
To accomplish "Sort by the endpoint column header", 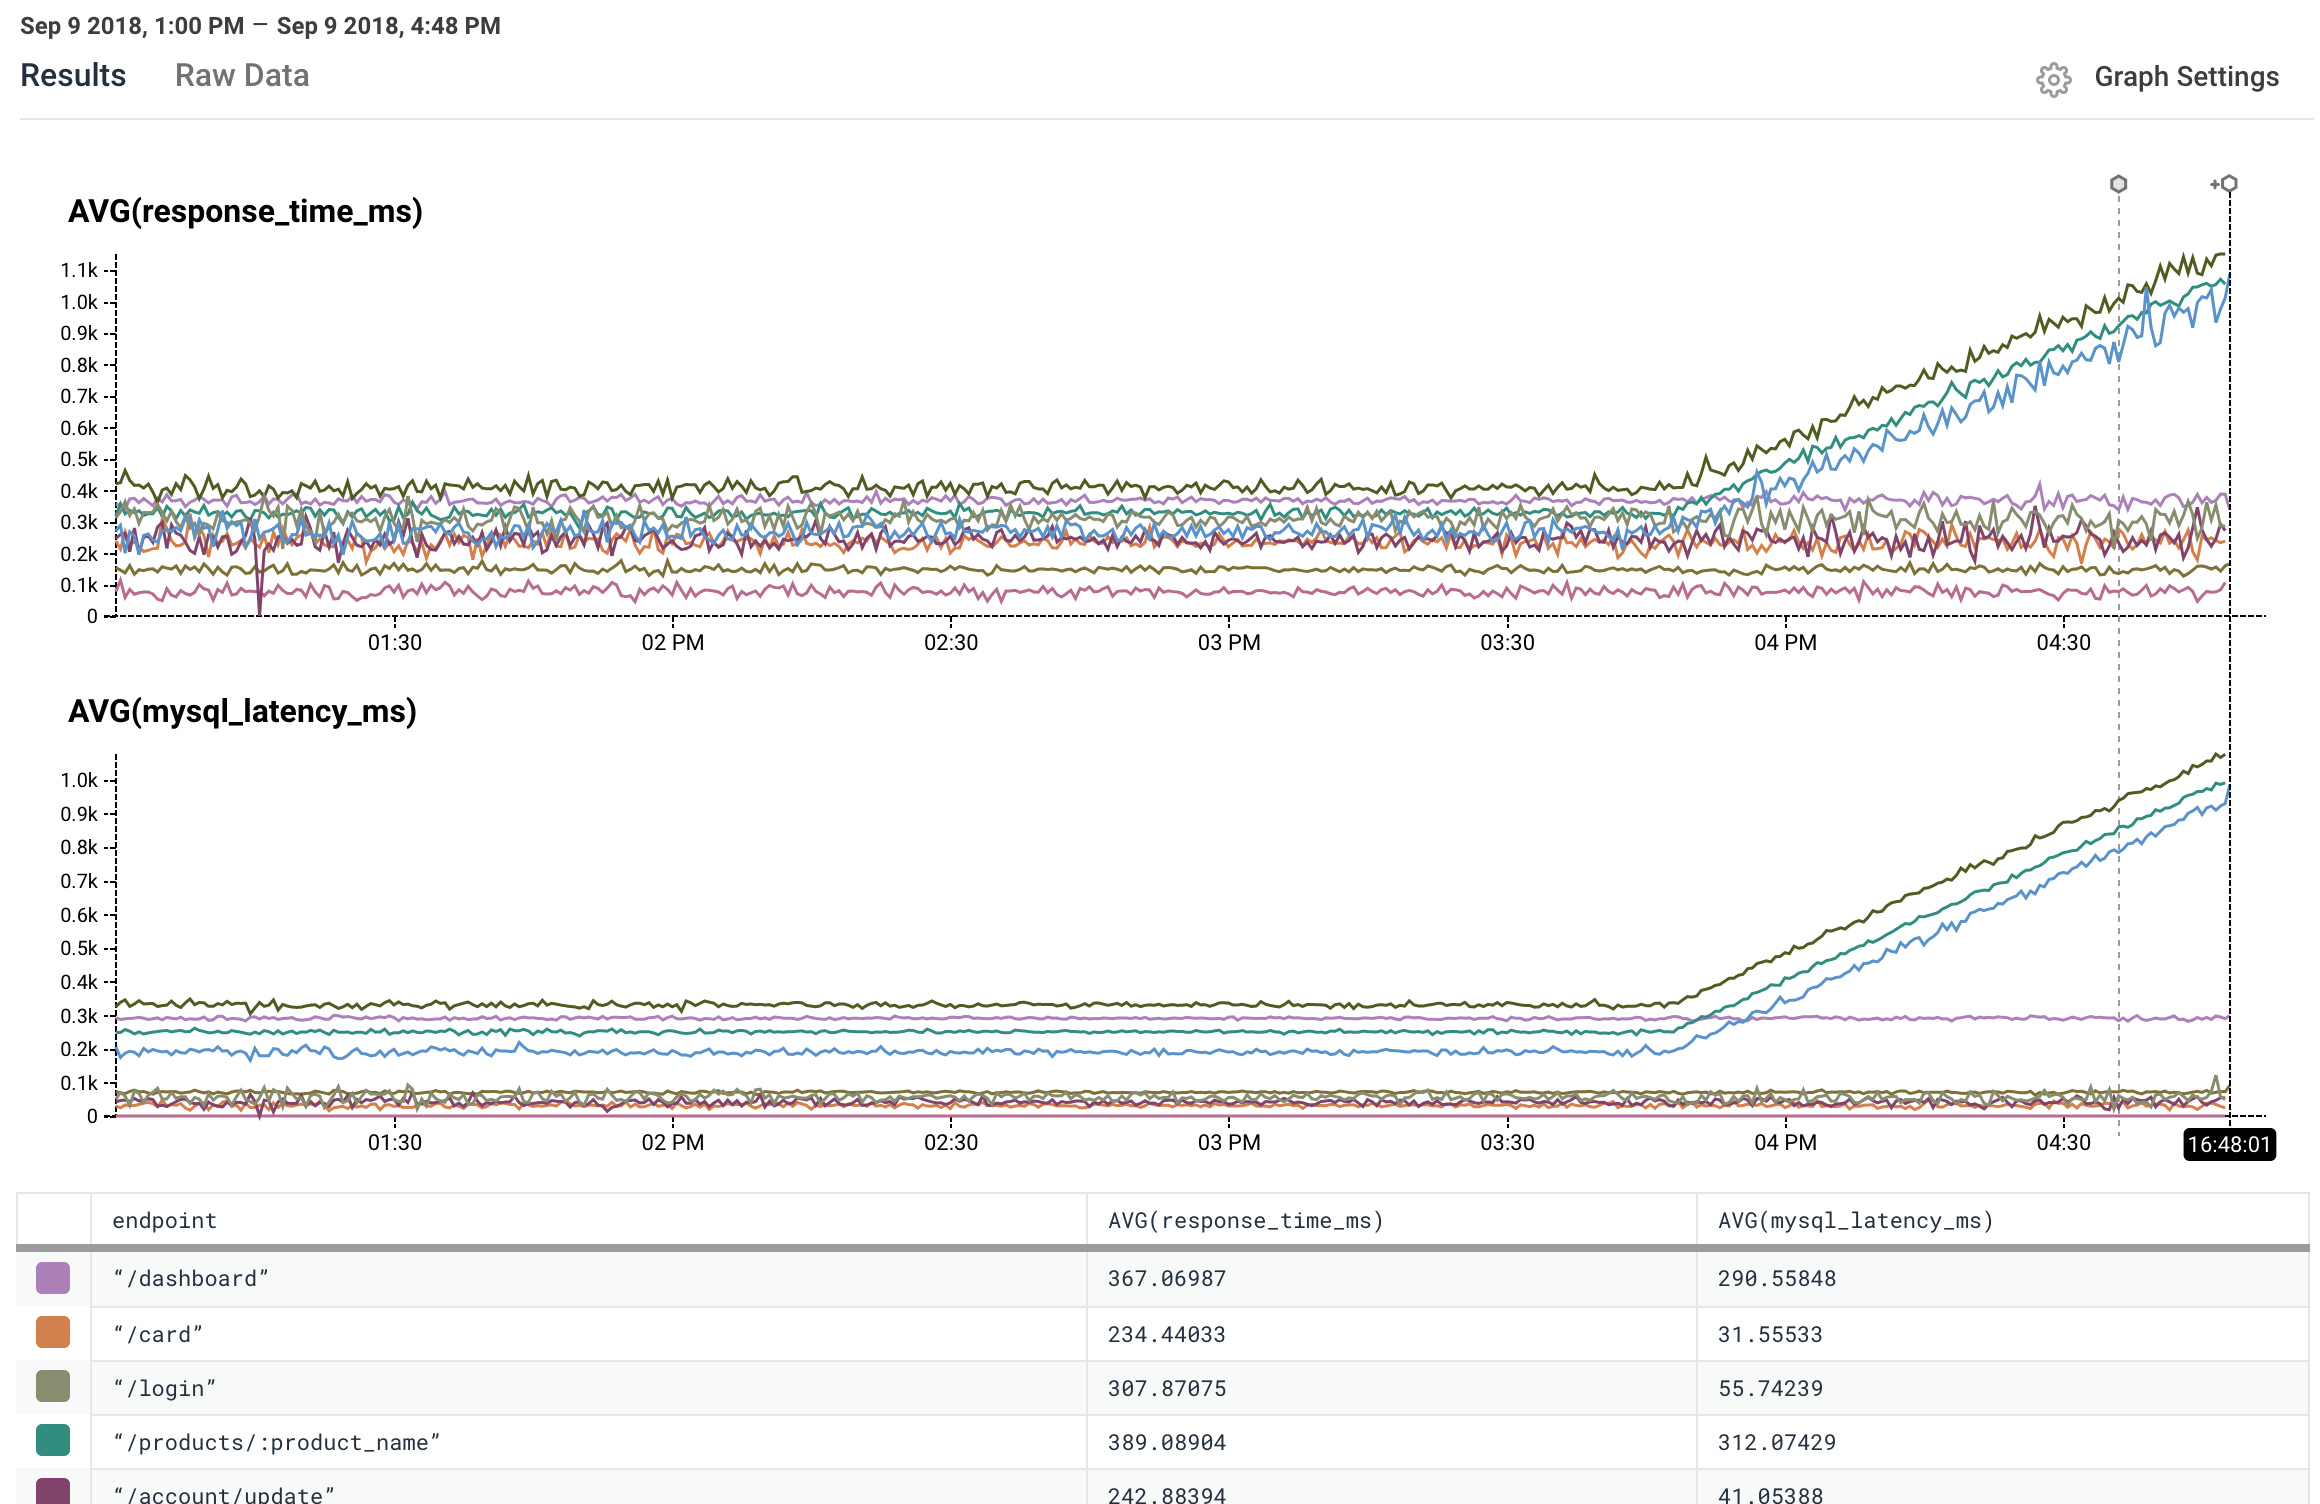I will (x=165, y=1220).
